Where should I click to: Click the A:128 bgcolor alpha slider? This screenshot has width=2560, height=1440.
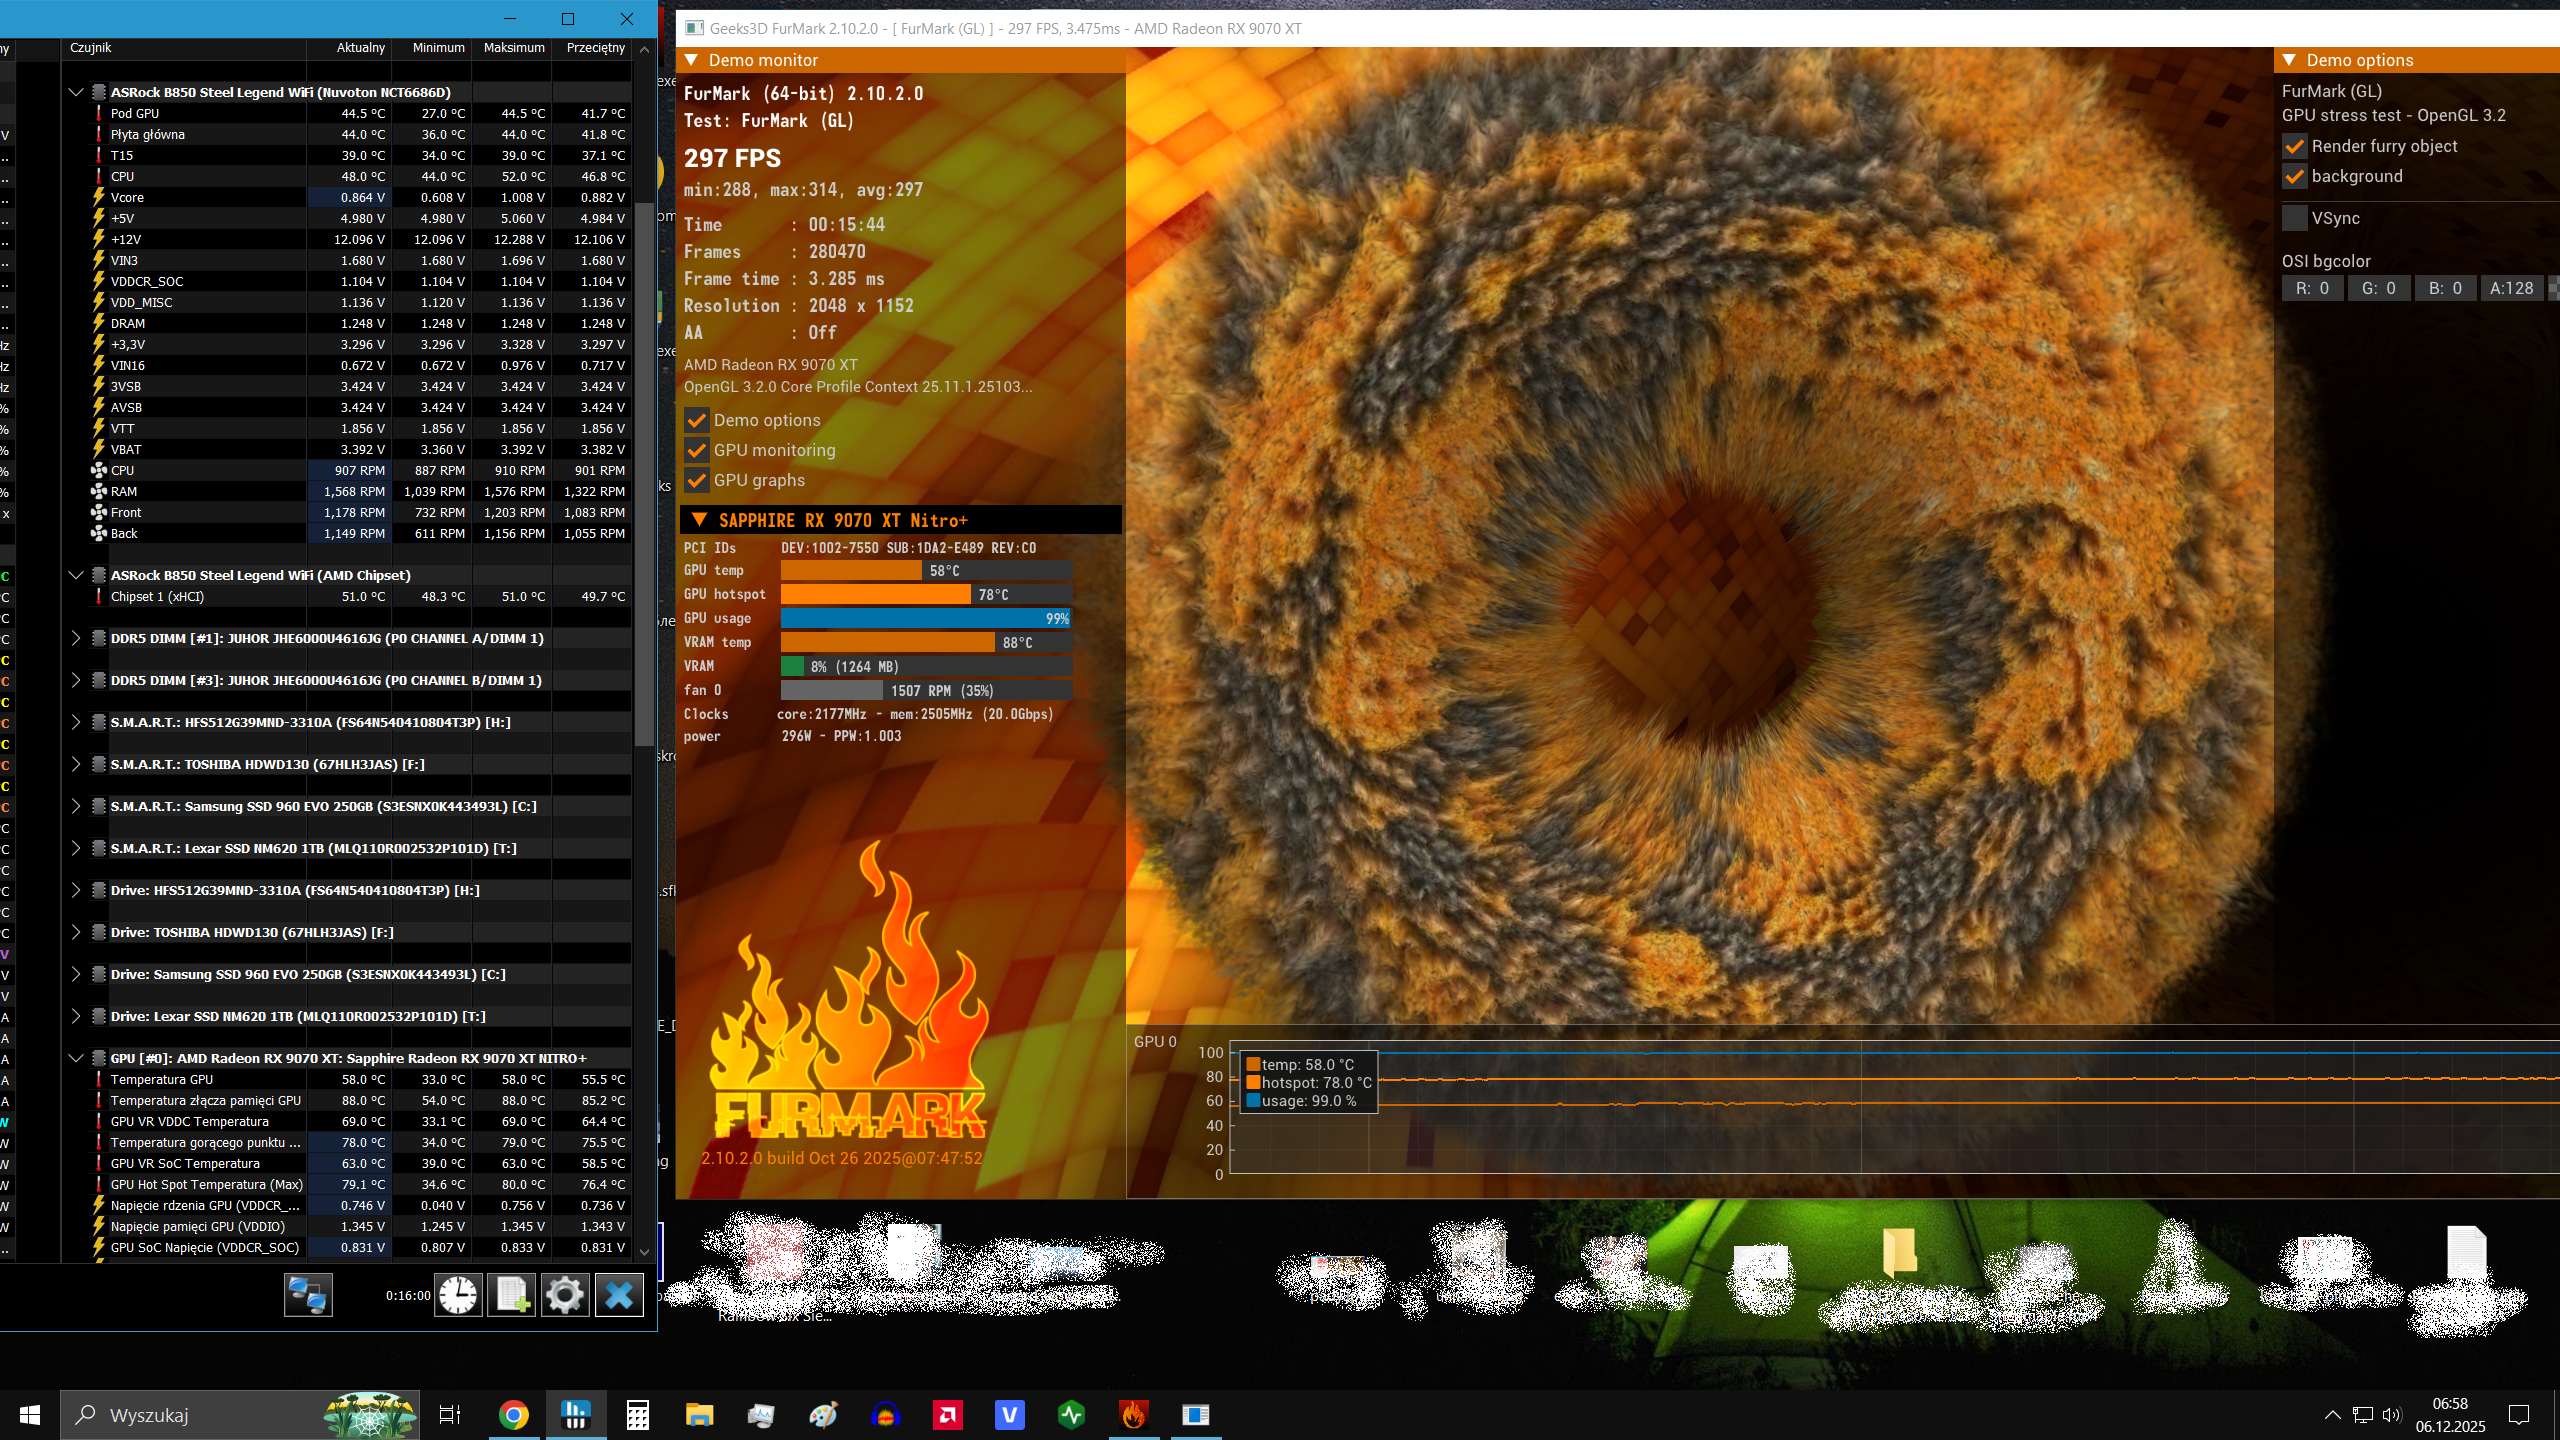click(2511, 288)
